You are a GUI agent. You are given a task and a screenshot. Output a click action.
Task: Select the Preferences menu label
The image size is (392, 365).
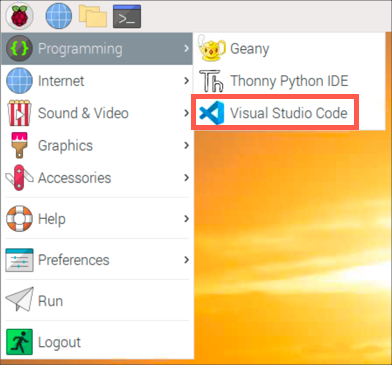[73, 260]
